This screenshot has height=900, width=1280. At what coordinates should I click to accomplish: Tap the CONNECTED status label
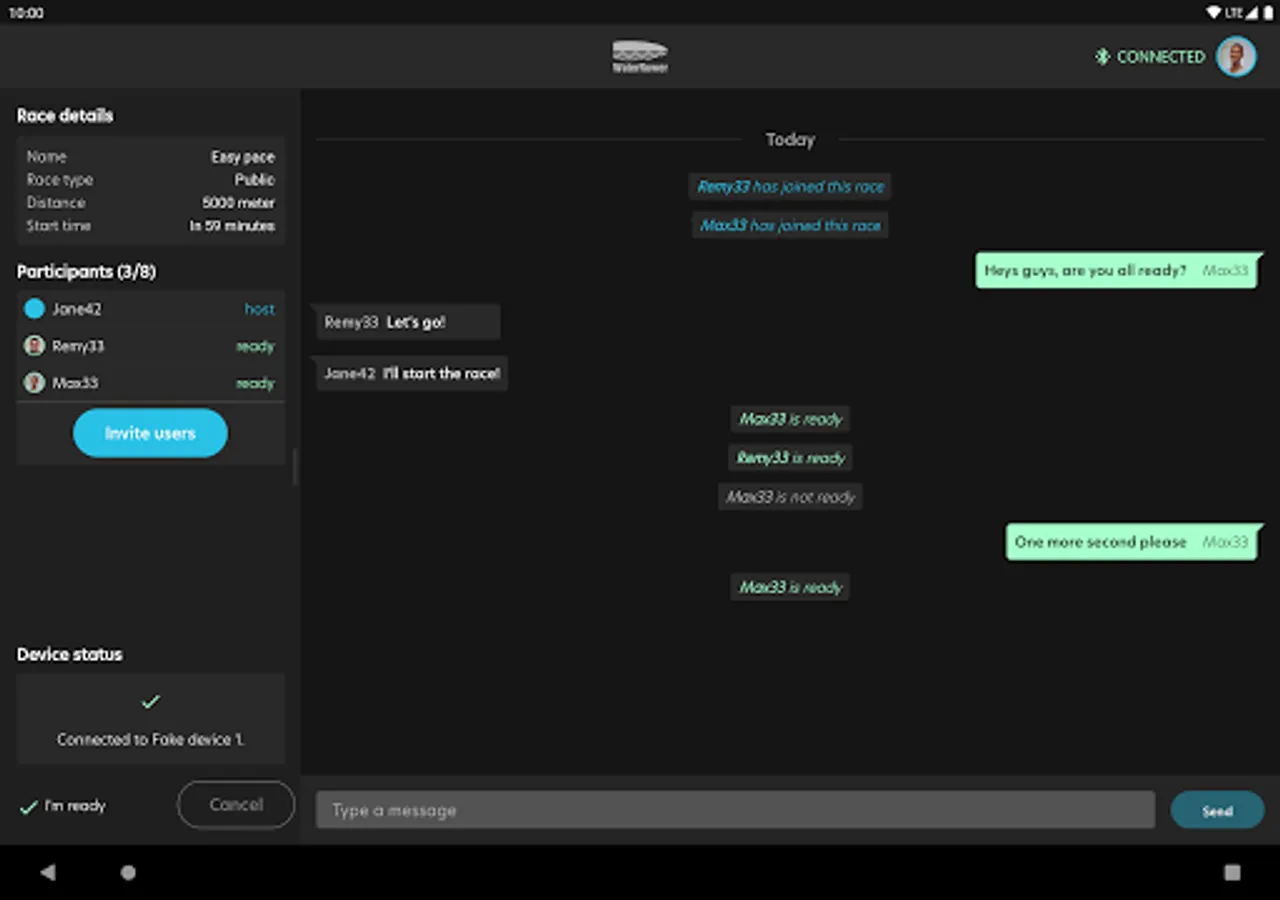click(1160, 57)
